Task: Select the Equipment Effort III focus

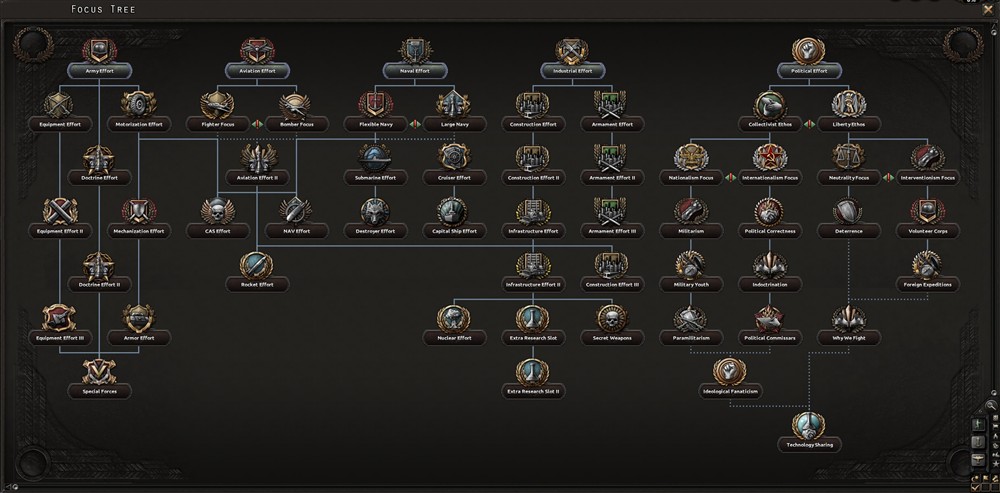Action: pos(59,318)
